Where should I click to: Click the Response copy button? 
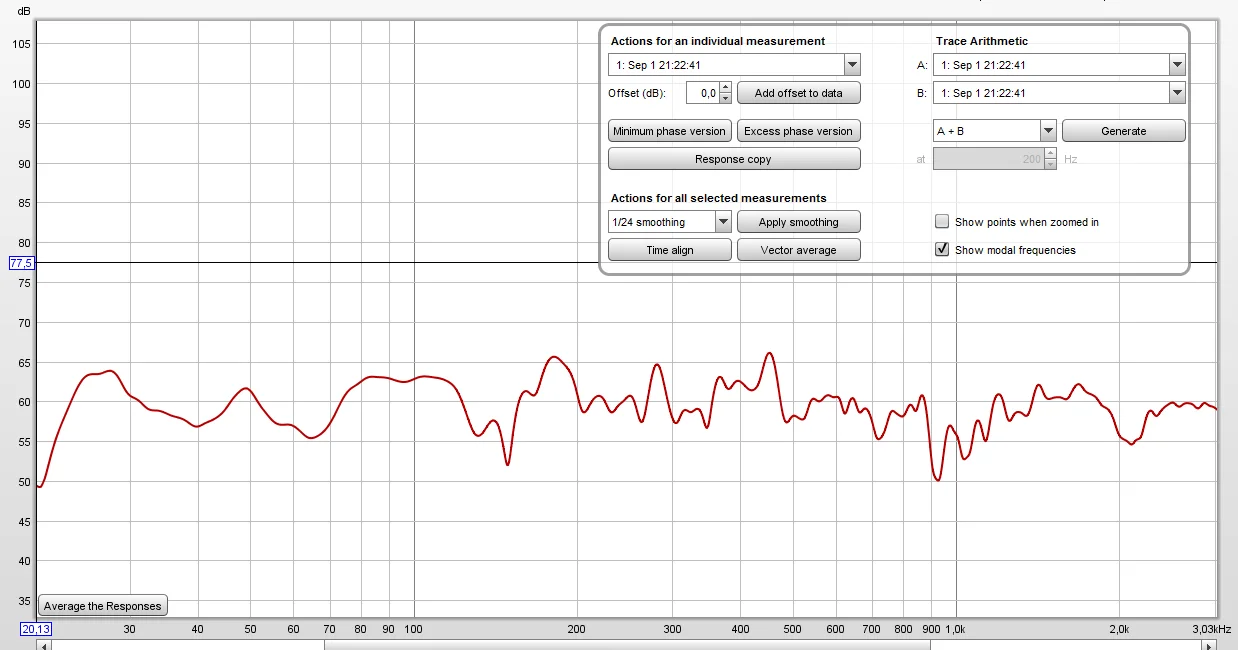pos(734,159)
